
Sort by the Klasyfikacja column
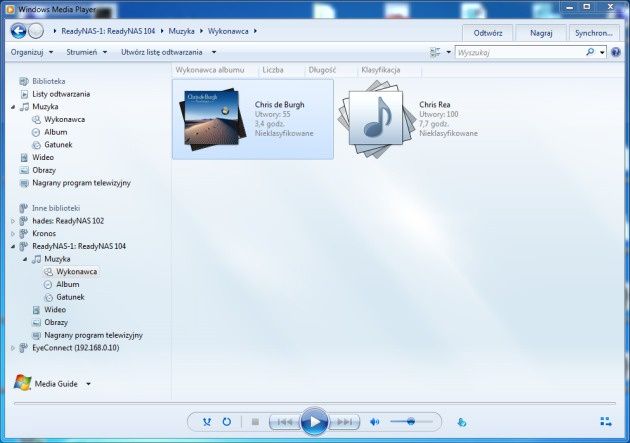pos(380,70)
